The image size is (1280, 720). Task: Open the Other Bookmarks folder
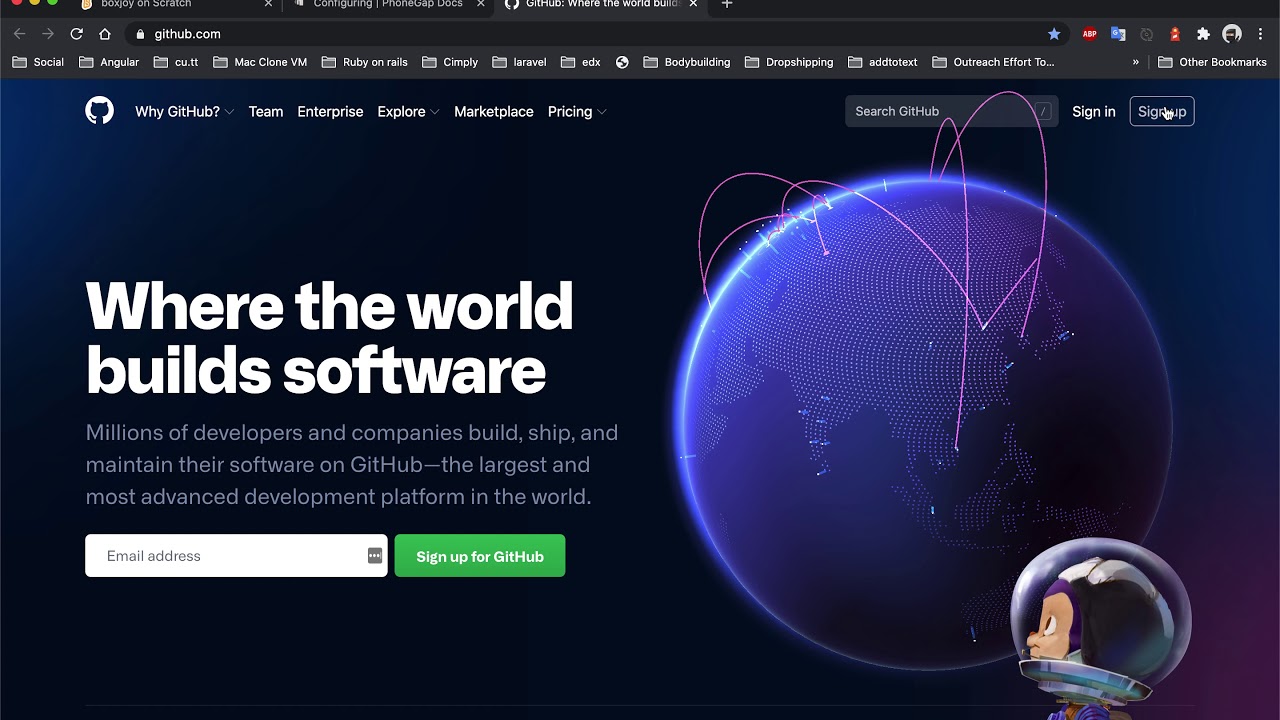(1212, 62)
